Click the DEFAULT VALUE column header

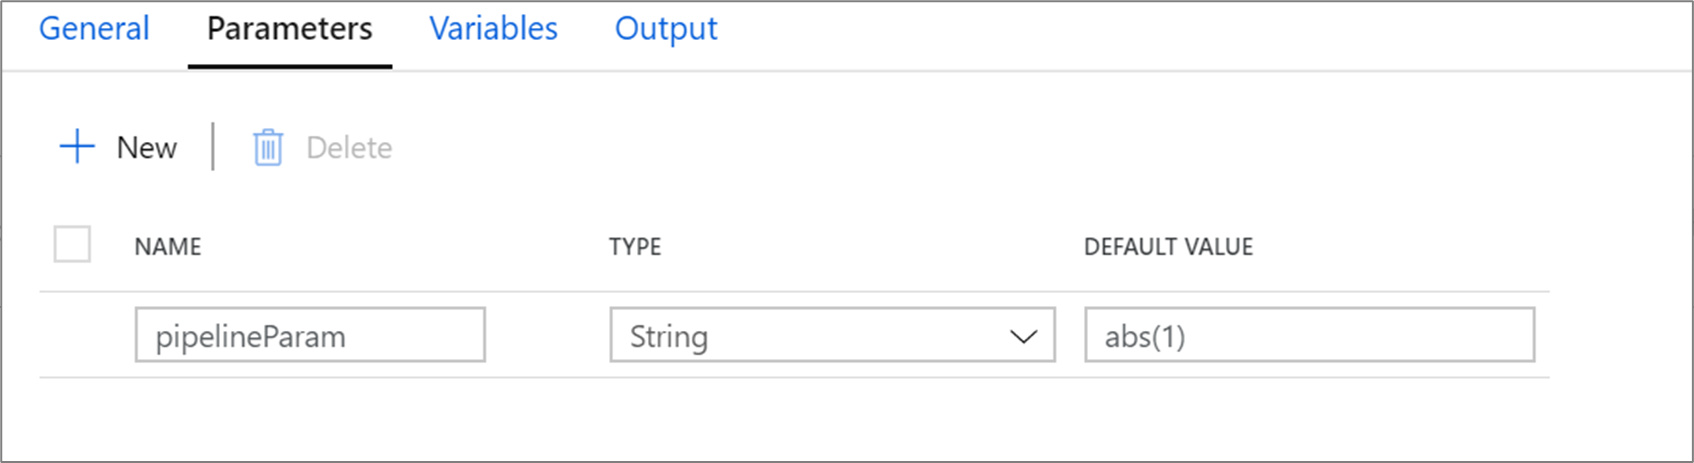pyautogui.click(x=1168, y=247)
